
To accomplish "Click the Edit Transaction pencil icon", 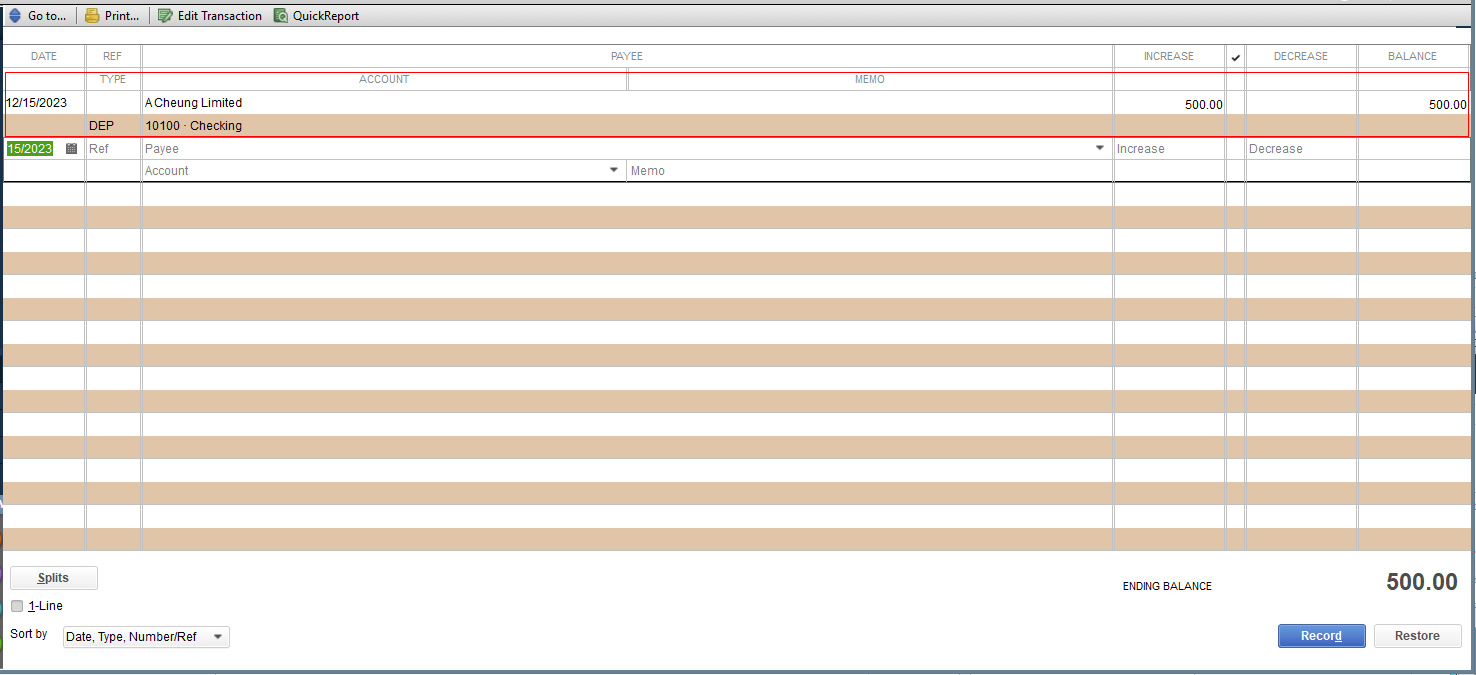I will tap(165, 16).
